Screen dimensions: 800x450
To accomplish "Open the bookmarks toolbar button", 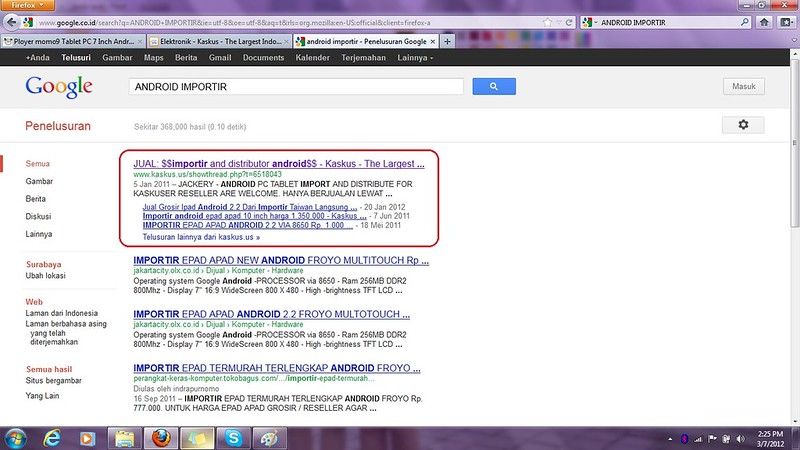I will 786,22.
